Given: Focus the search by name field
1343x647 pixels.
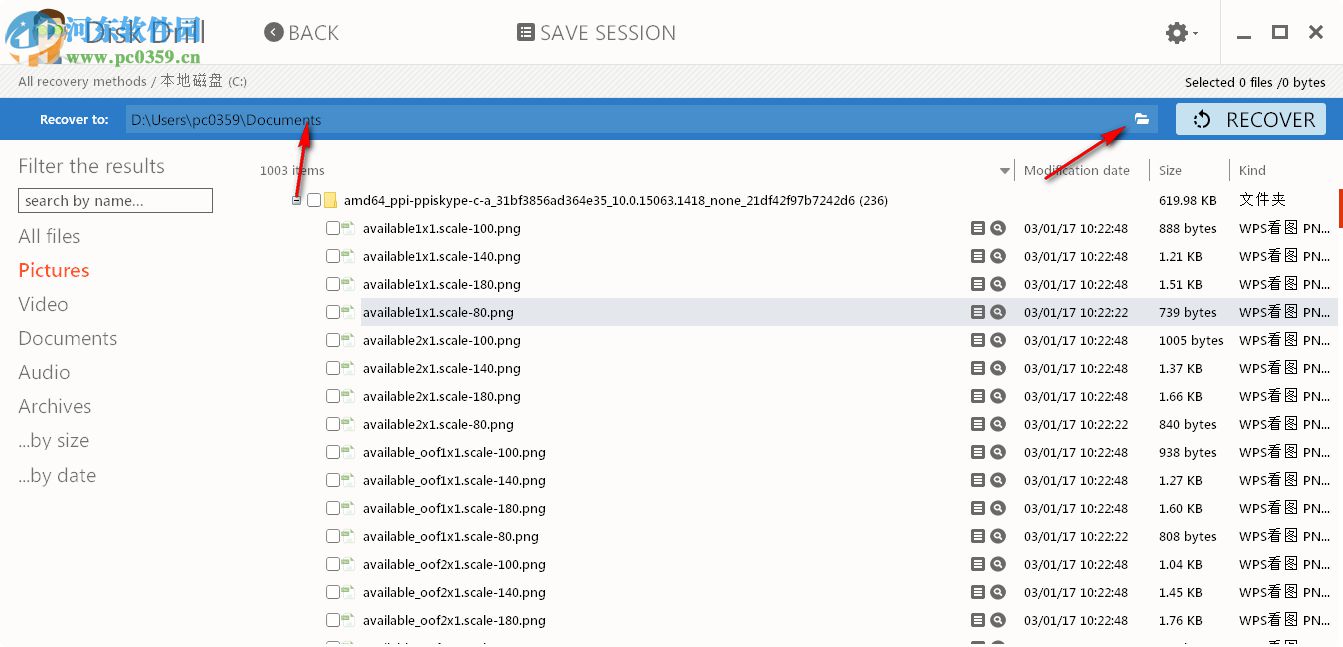Looking at the screenshot, I should 115,201.
